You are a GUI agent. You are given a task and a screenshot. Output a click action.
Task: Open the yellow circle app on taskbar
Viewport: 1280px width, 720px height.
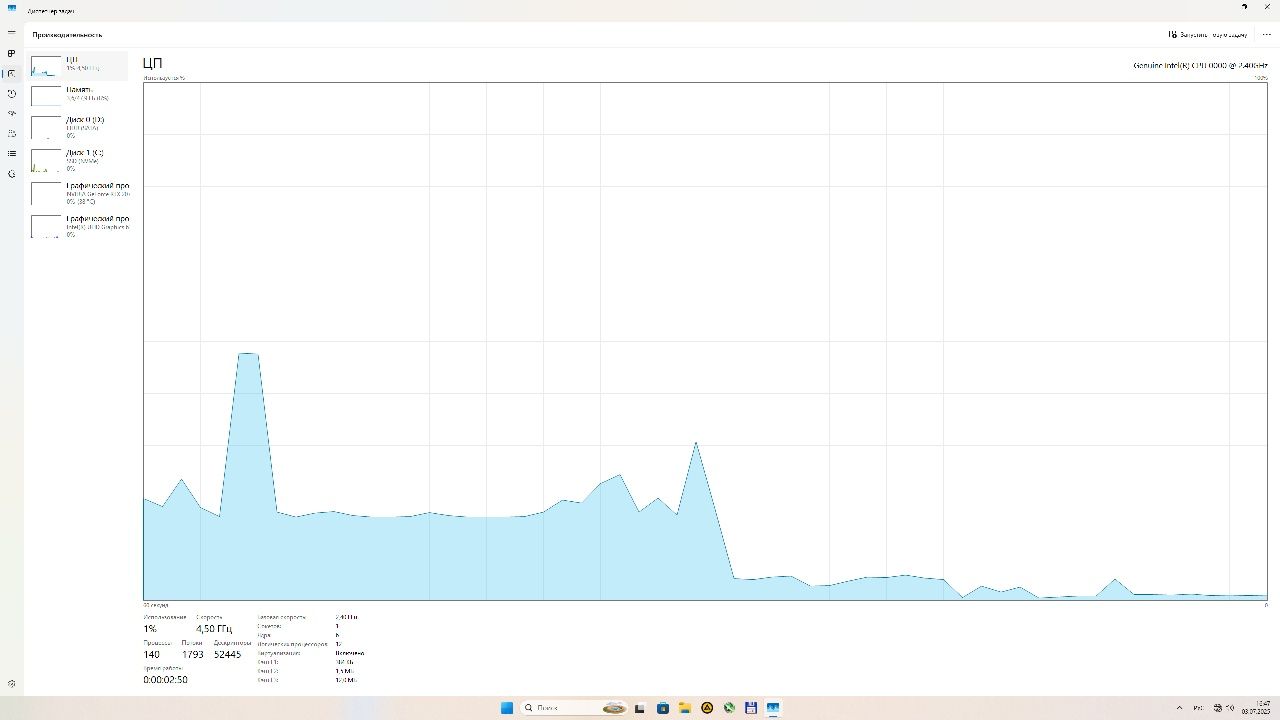click(x=707, y=708)
